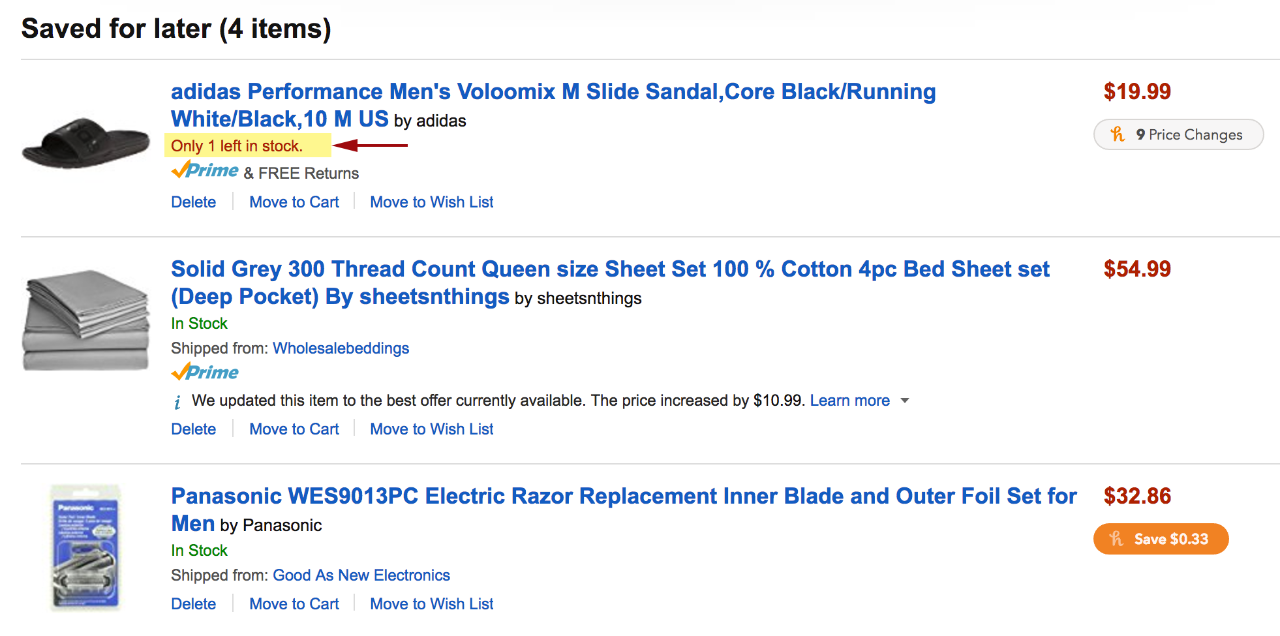Delete the adidas sandal from saved items
The image size is (1280, 636).
[193, 202]
